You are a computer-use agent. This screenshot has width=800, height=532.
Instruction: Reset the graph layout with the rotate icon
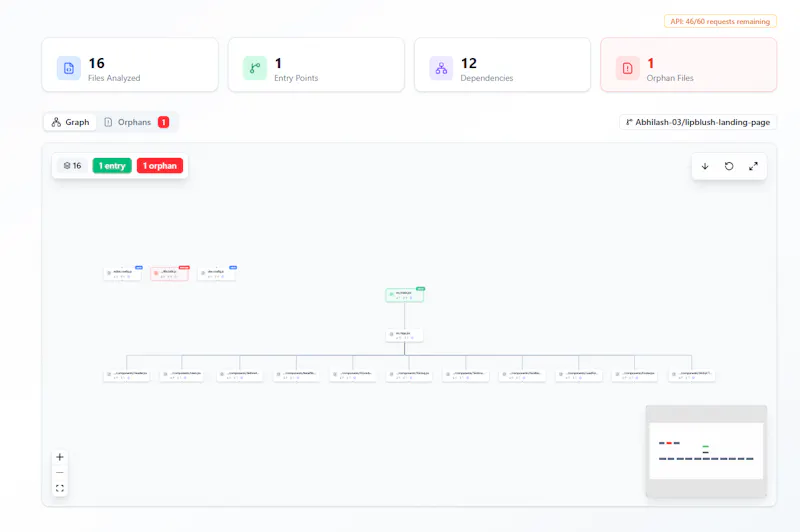point(729,166)
